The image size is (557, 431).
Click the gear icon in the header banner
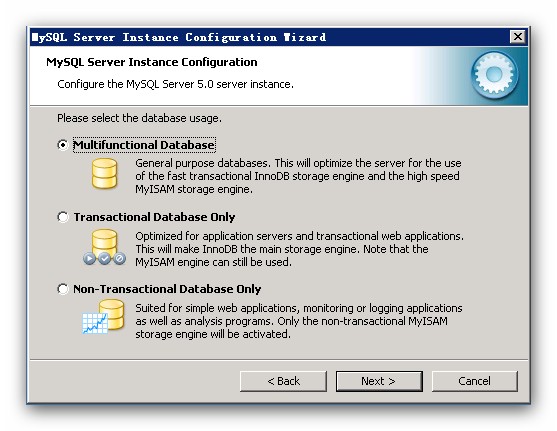[x=494, y=75]
